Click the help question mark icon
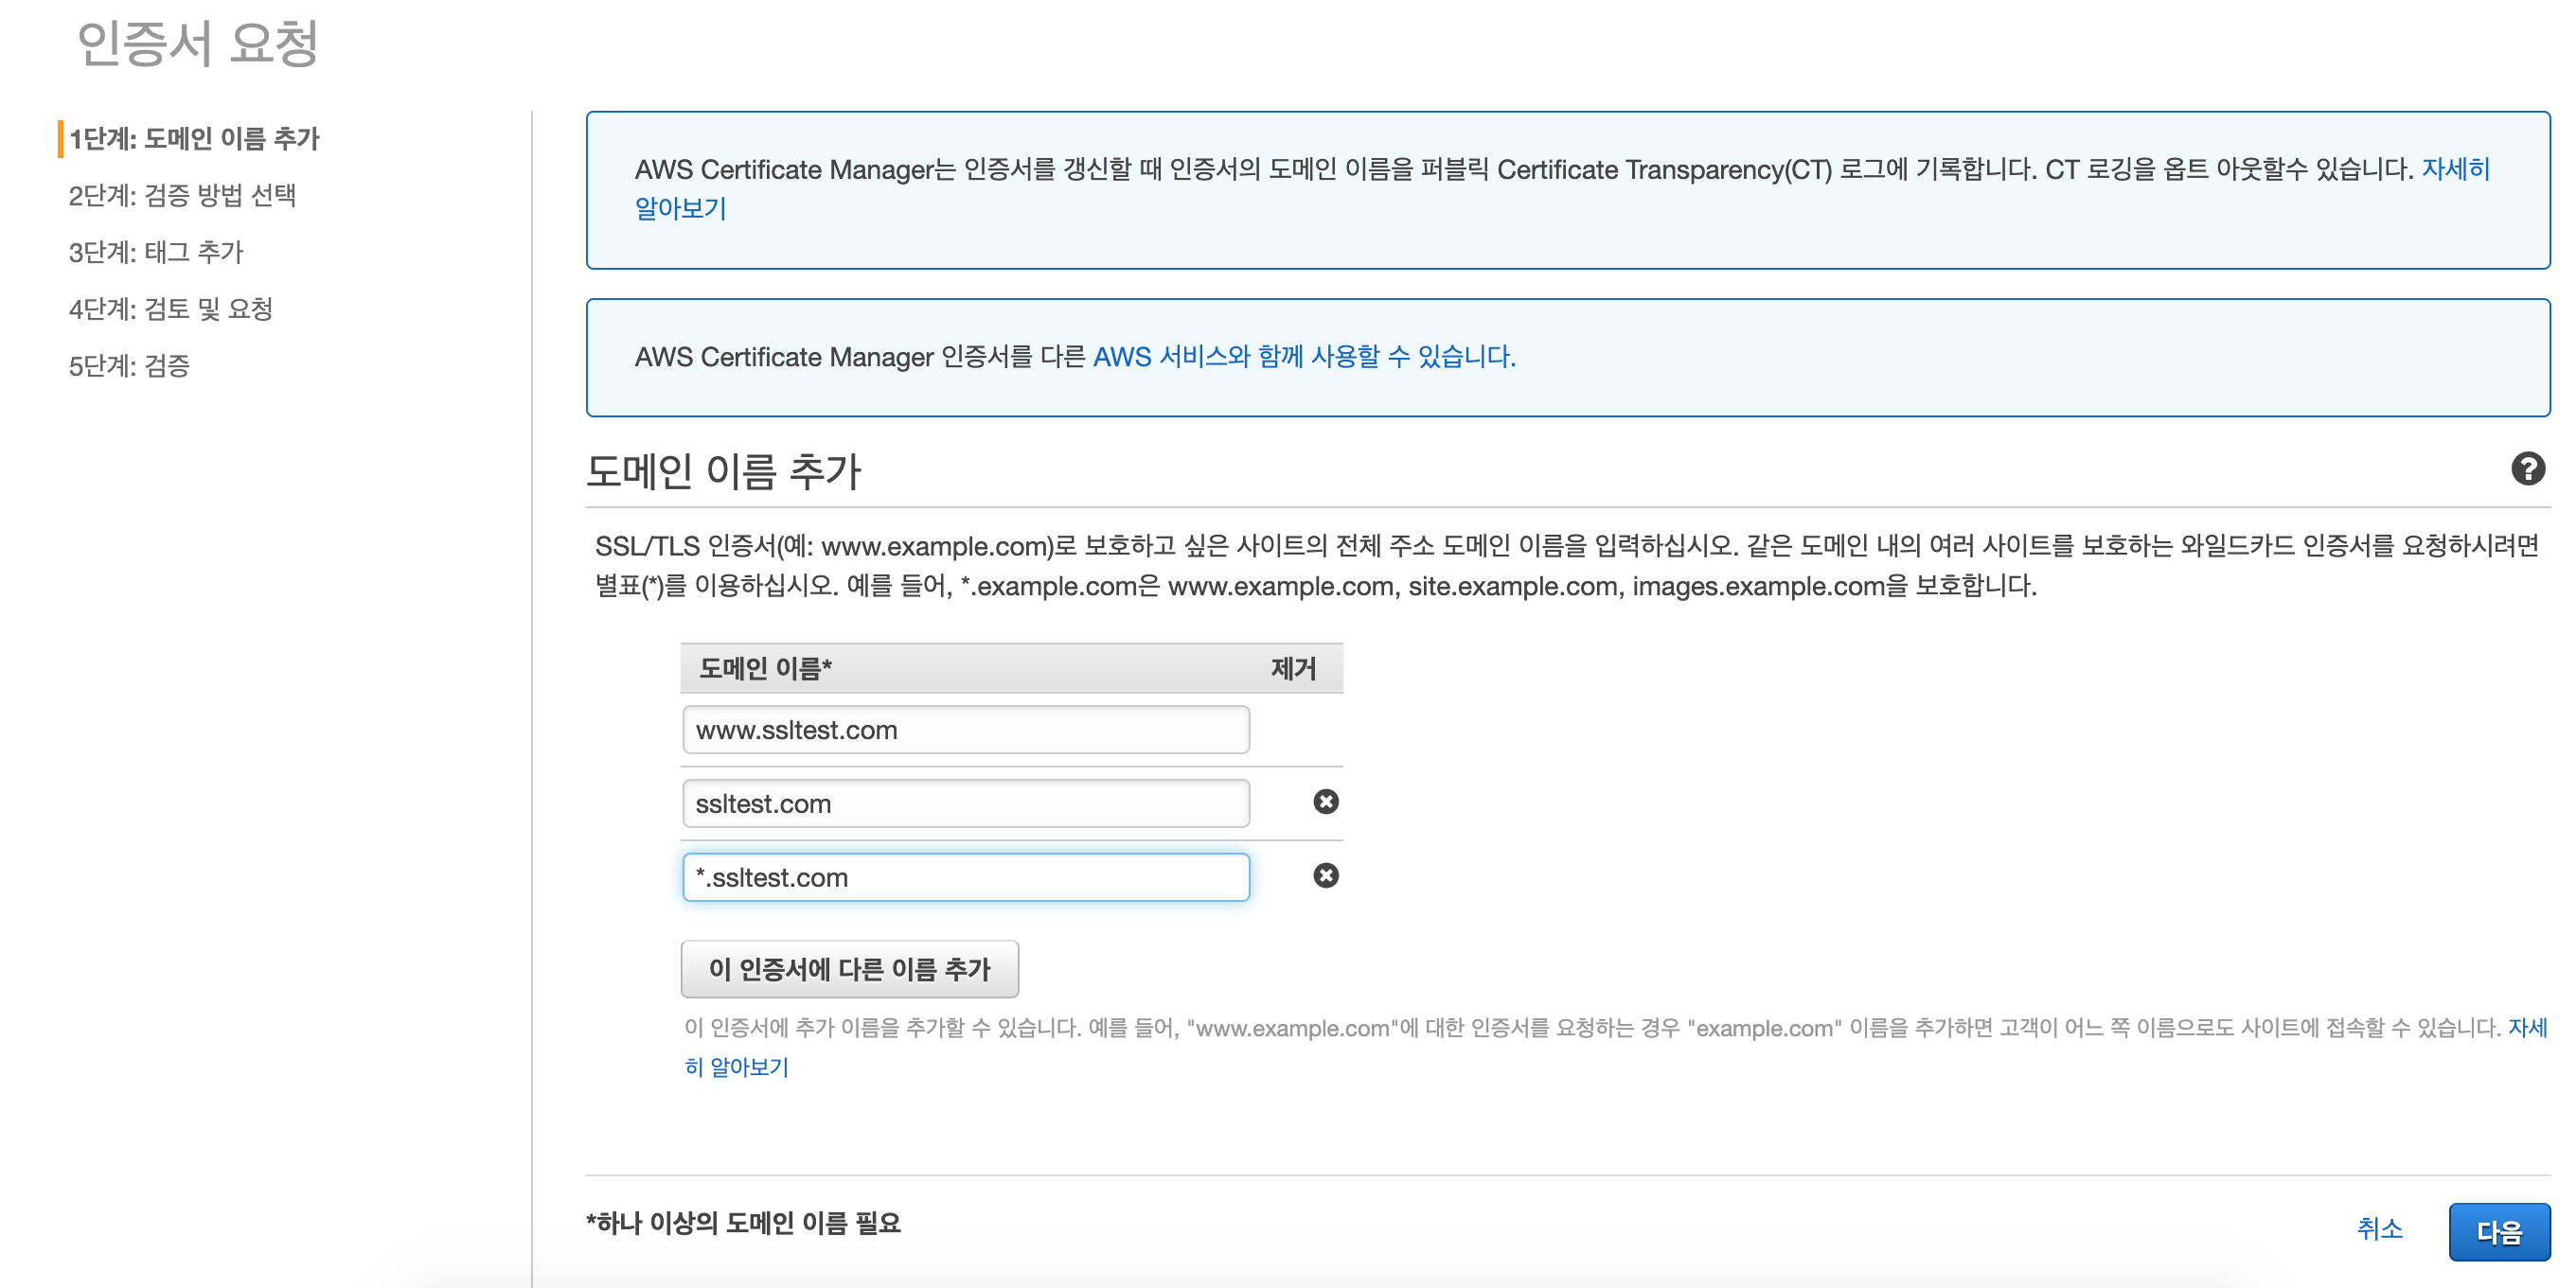This screenshot has height=1288, width=2576. point(2527,469)
